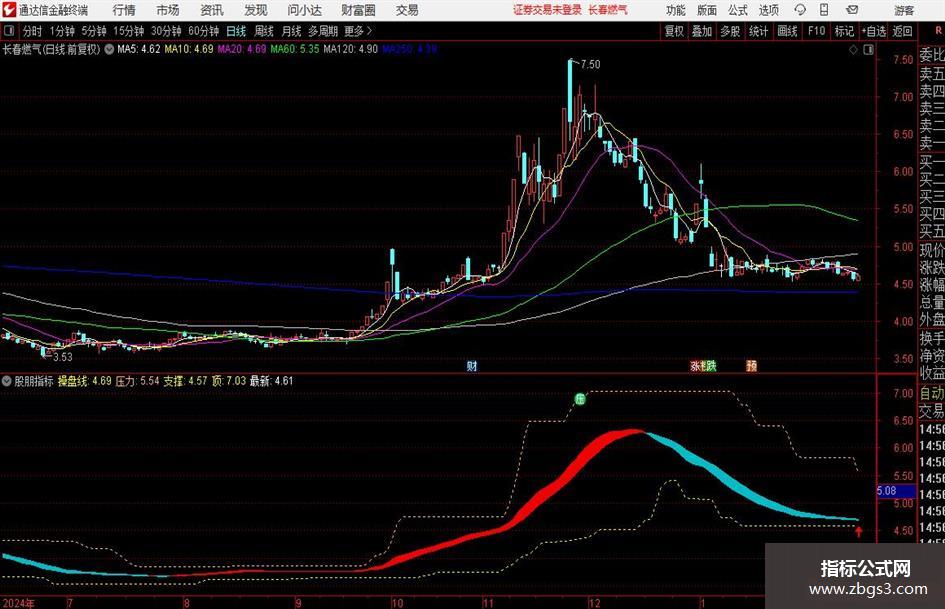Open the 行情 menu
Image resolution: width=945 pixels, height=609 pixels.
click(124, 10)
